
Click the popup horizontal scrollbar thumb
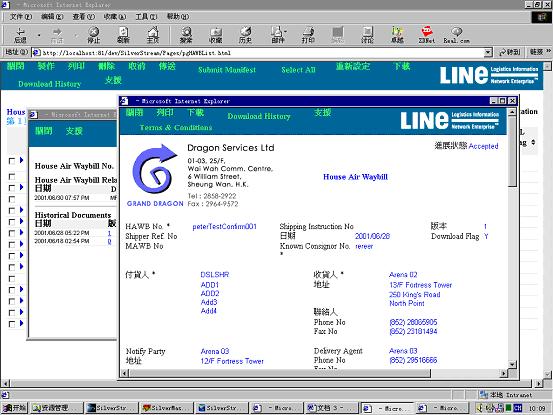(x=279, y=373)
